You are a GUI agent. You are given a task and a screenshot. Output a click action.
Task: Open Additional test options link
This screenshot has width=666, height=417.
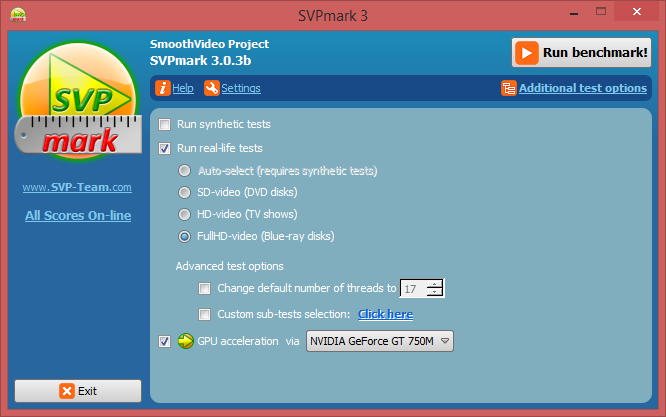coord(583,88)
